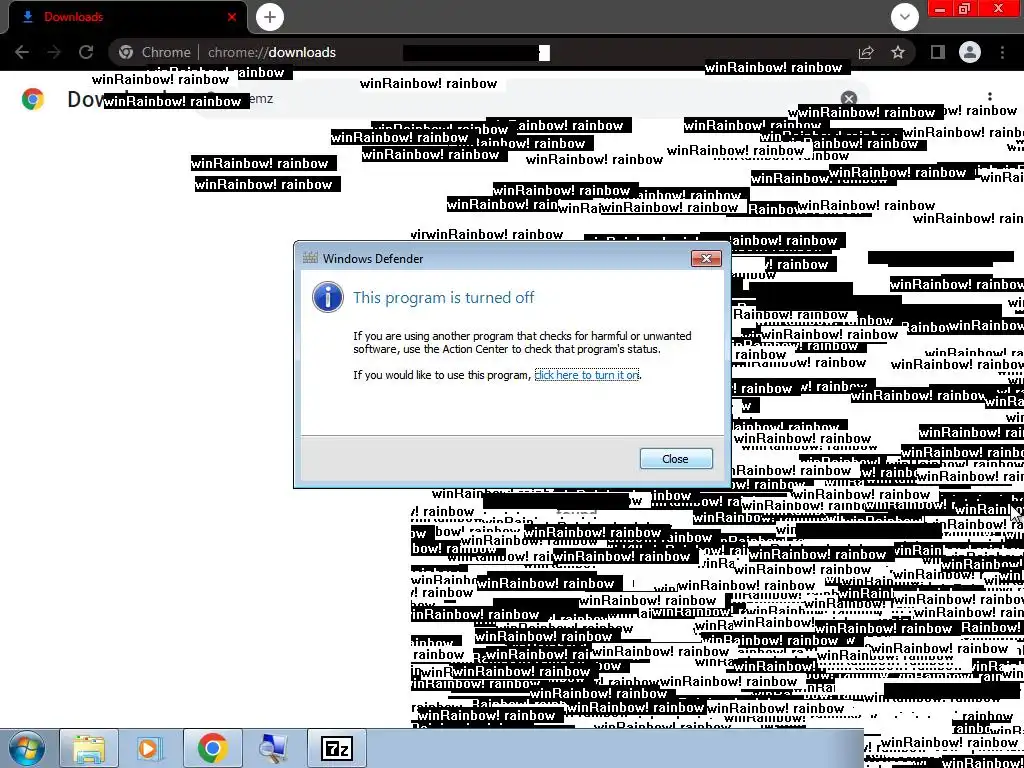Open Windows Explorer from taskbar
The height and width of the screenshot is (768, 1024).
(x=89, y=748)
